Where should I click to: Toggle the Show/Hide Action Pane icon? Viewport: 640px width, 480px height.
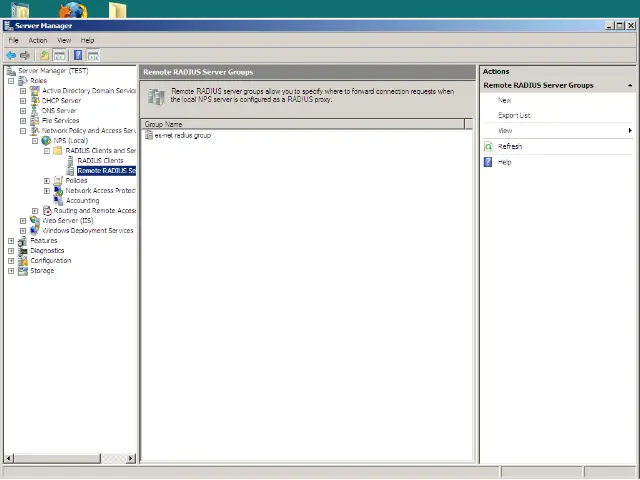click(x=93, y=55)
